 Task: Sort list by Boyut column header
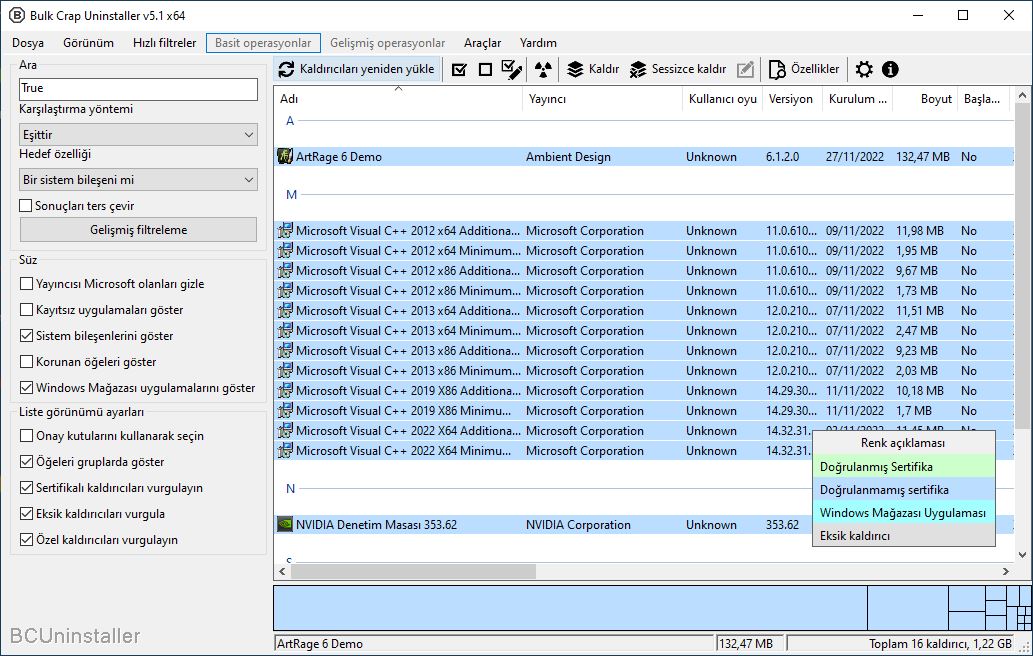coord(925,99)
